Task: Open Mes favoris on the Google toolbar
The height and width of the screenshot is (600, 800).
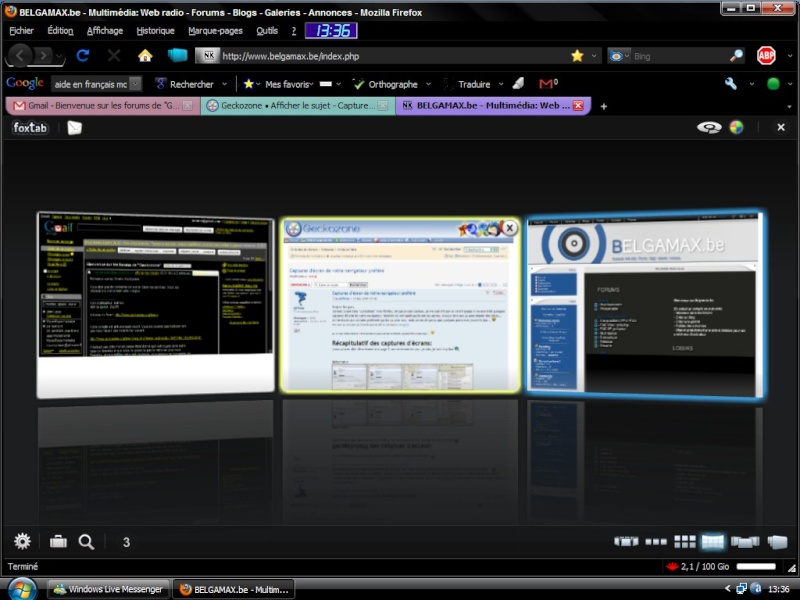Action: tap(279, 84)
